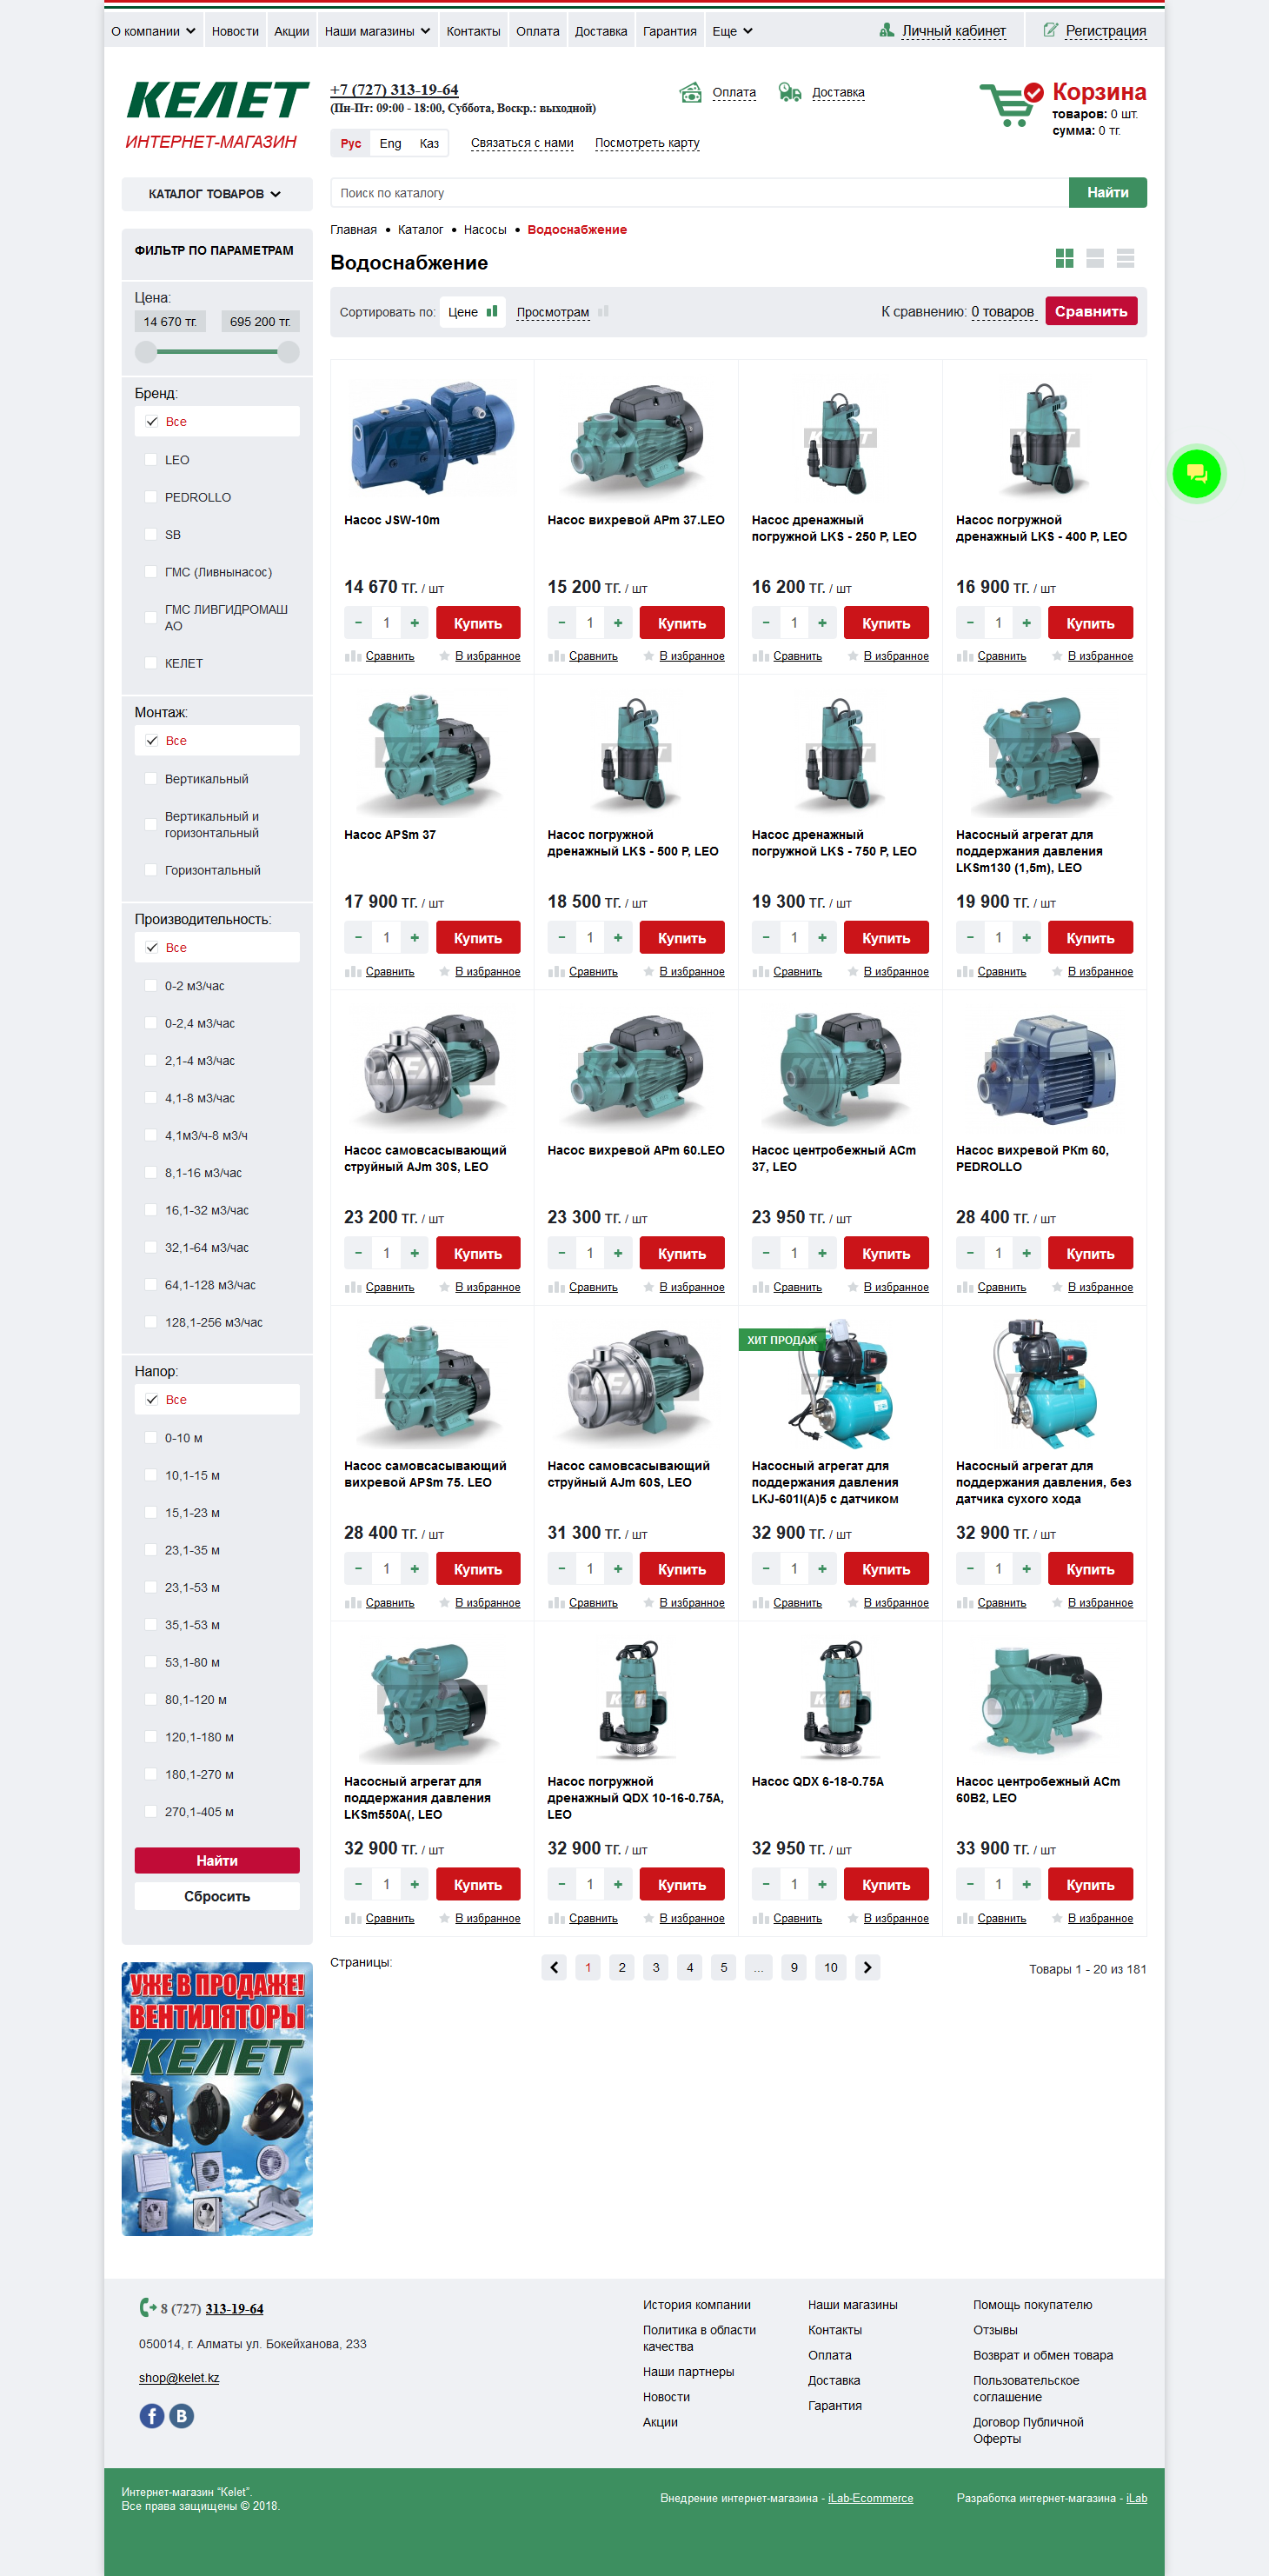
Task: Increase quantity for Насос JSW-10m
Action: 415,623
